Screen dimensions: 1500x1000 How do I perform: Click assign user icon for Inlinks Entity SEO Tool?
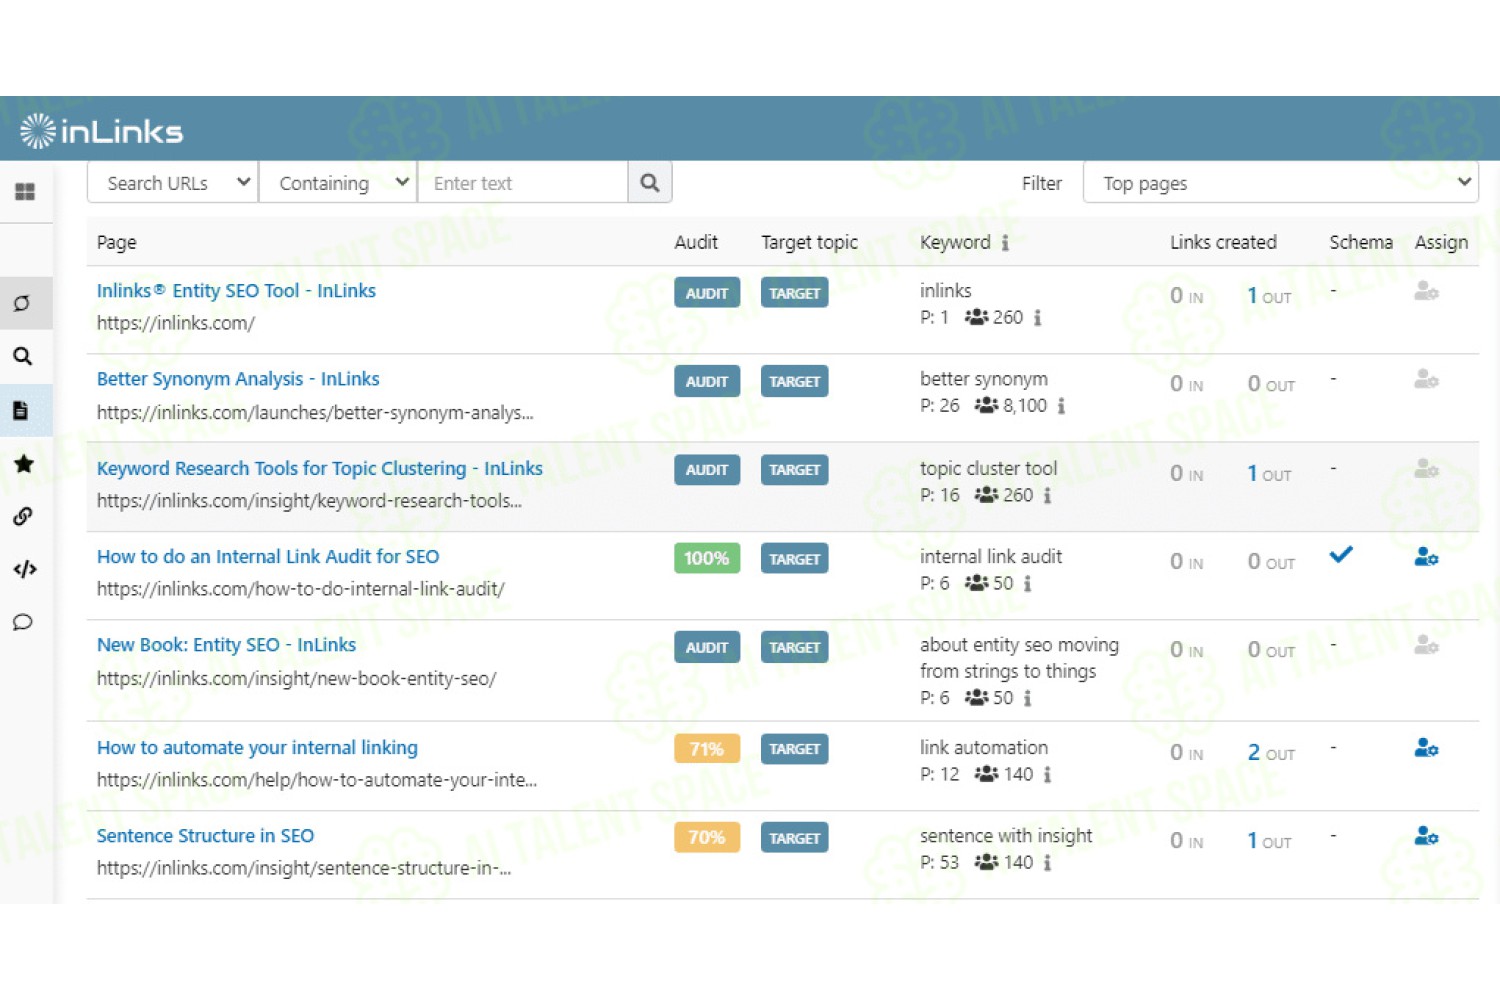click(x=1426, y=291)
